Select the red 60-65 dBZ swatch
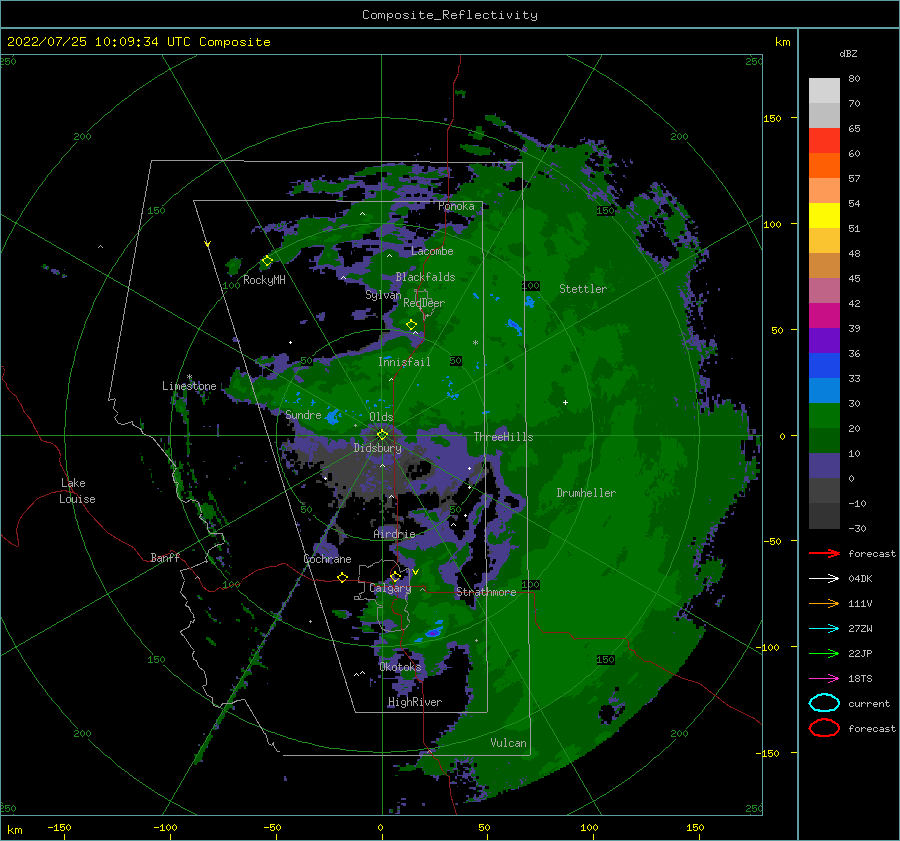This screenshot has width=900, height=841. click(824, 141)
